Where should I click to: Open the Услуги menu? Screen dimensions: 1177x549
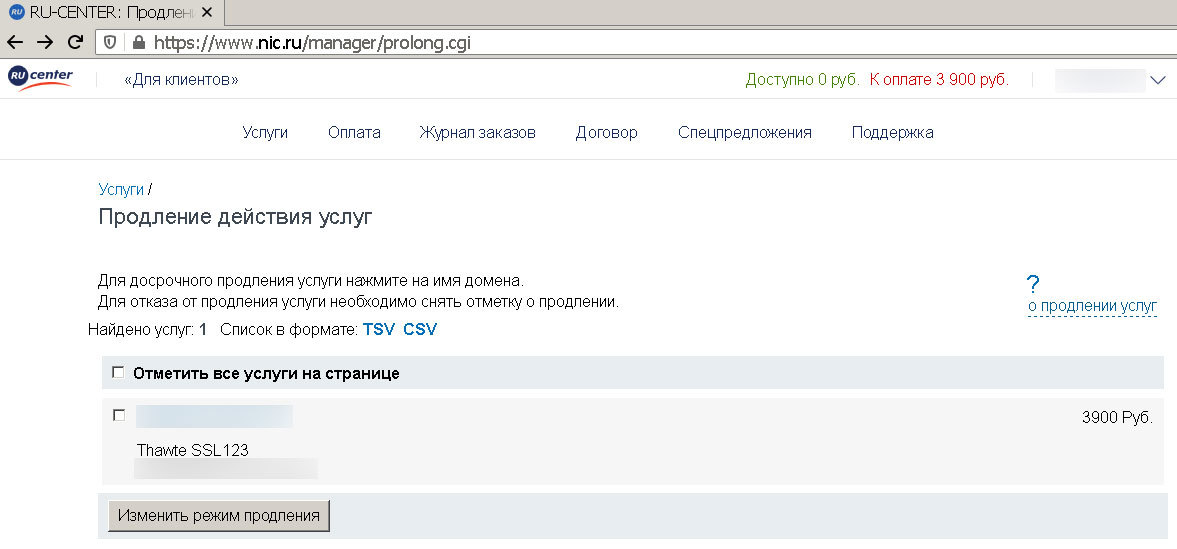click(x=265, y=132)
